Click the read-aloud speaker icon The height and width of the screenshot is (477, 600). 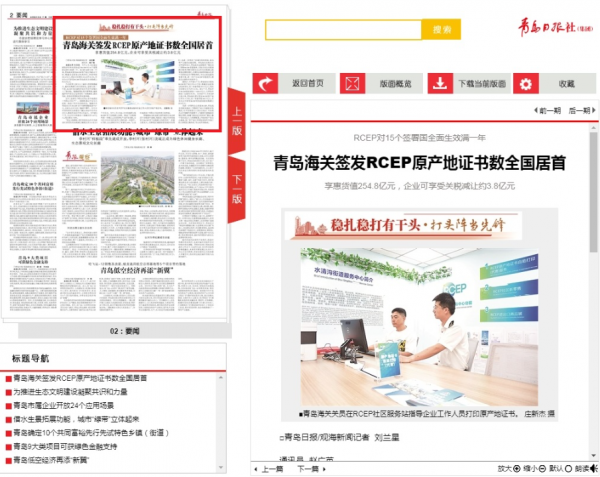[x=594, y=467]
